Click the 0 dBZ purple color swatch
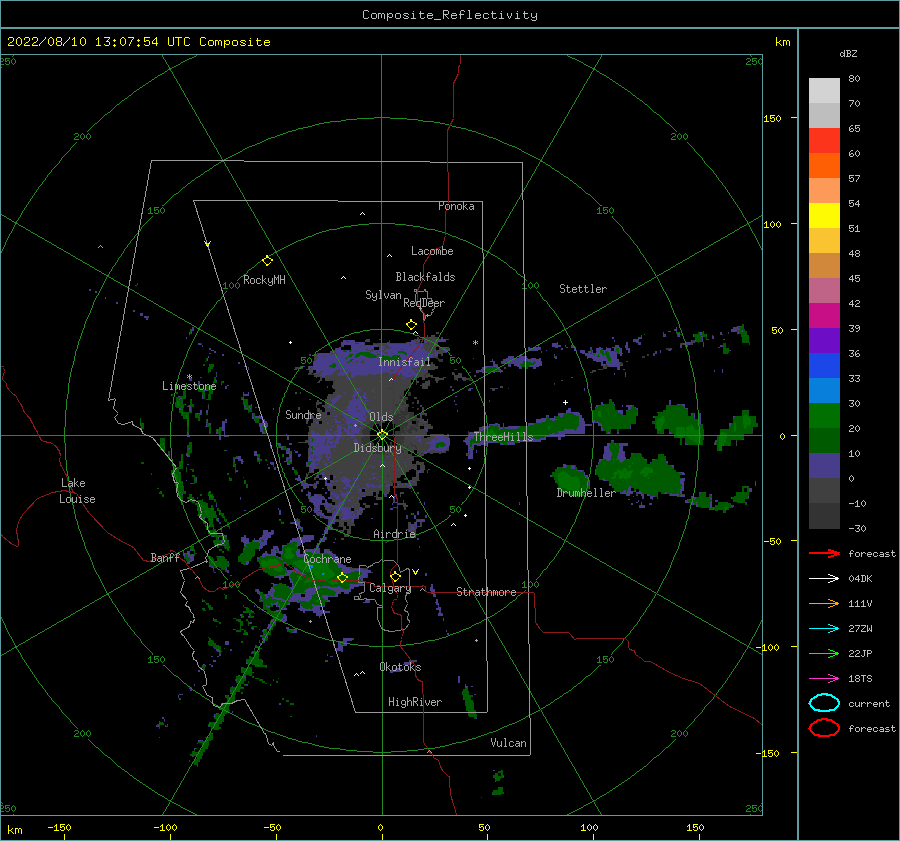Image resolution: width=900 pixels, height=841 pixels. pyautogui.click(x=824, y=466)
